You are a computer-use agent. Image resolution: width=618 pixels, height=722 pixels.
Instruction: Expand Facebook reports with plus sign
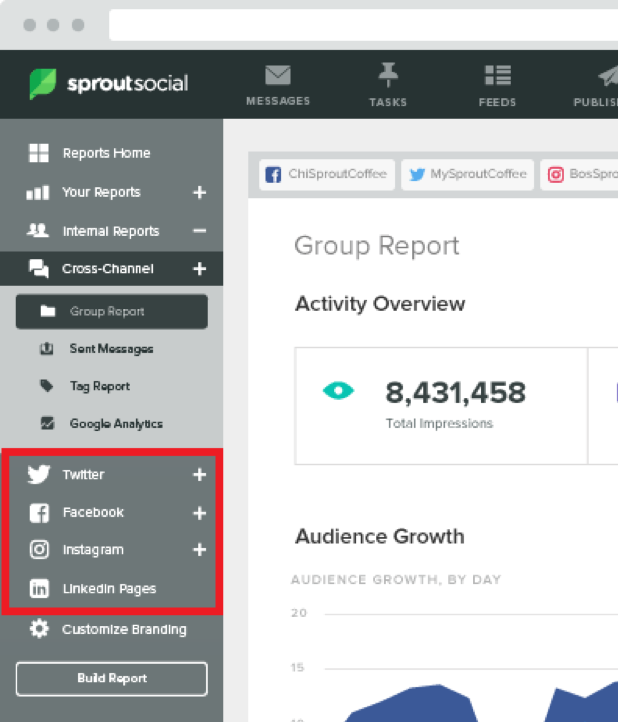tap(199, 513)
